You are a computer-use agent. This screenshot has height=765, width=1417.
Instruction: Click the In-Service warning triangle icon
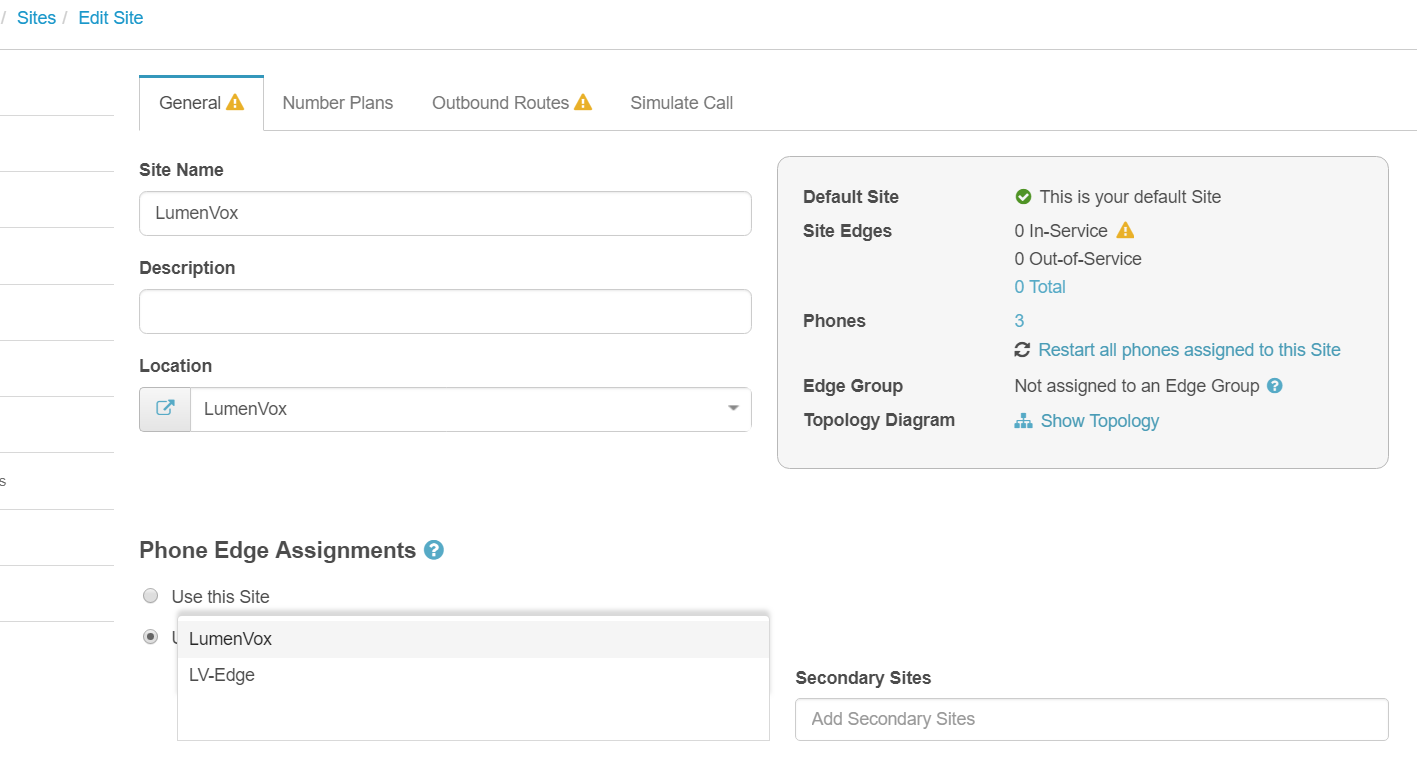(x=1125, y=231)
